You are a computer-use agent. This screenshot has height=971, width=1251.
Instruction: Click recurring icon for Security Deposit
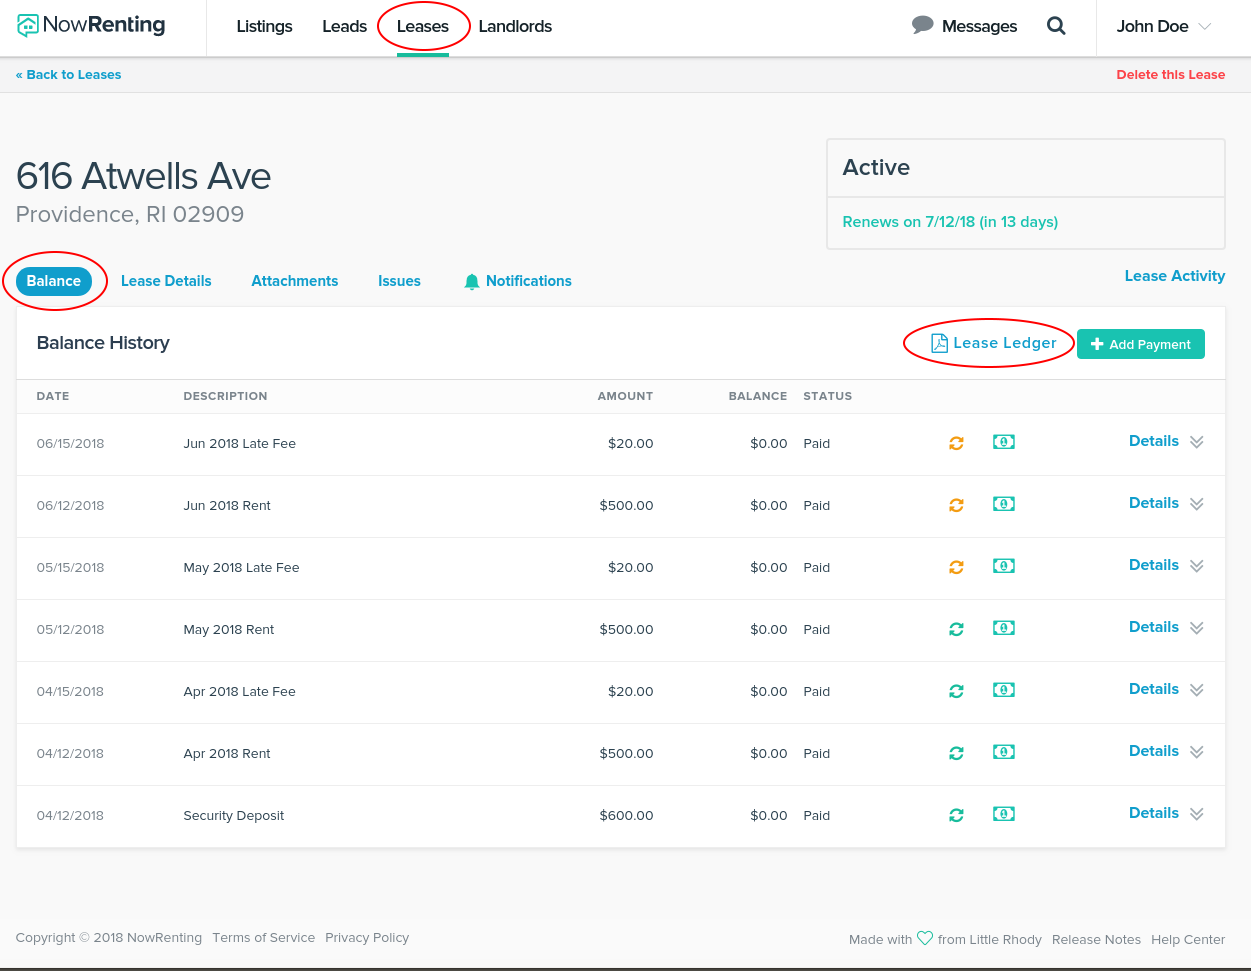tap(956, 815)
